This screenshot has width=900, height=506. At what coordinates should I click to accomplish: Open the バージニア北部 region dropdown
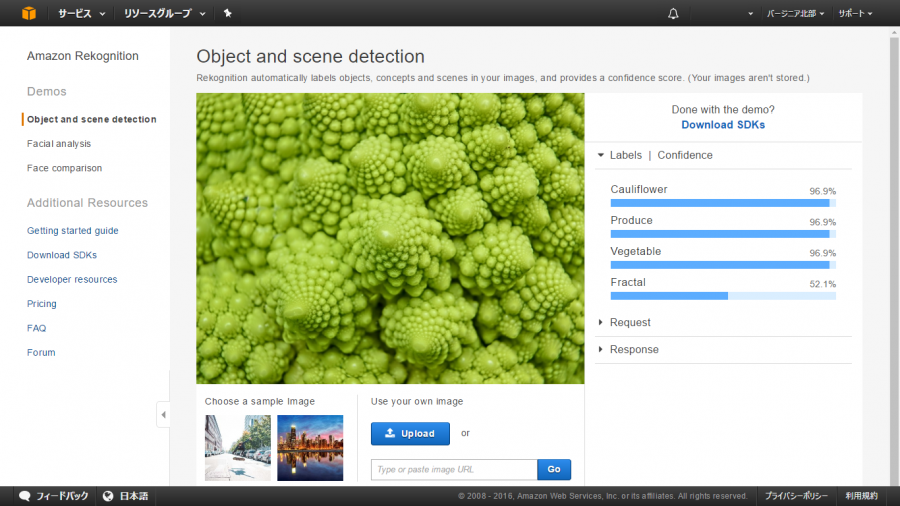pos(796,13)
